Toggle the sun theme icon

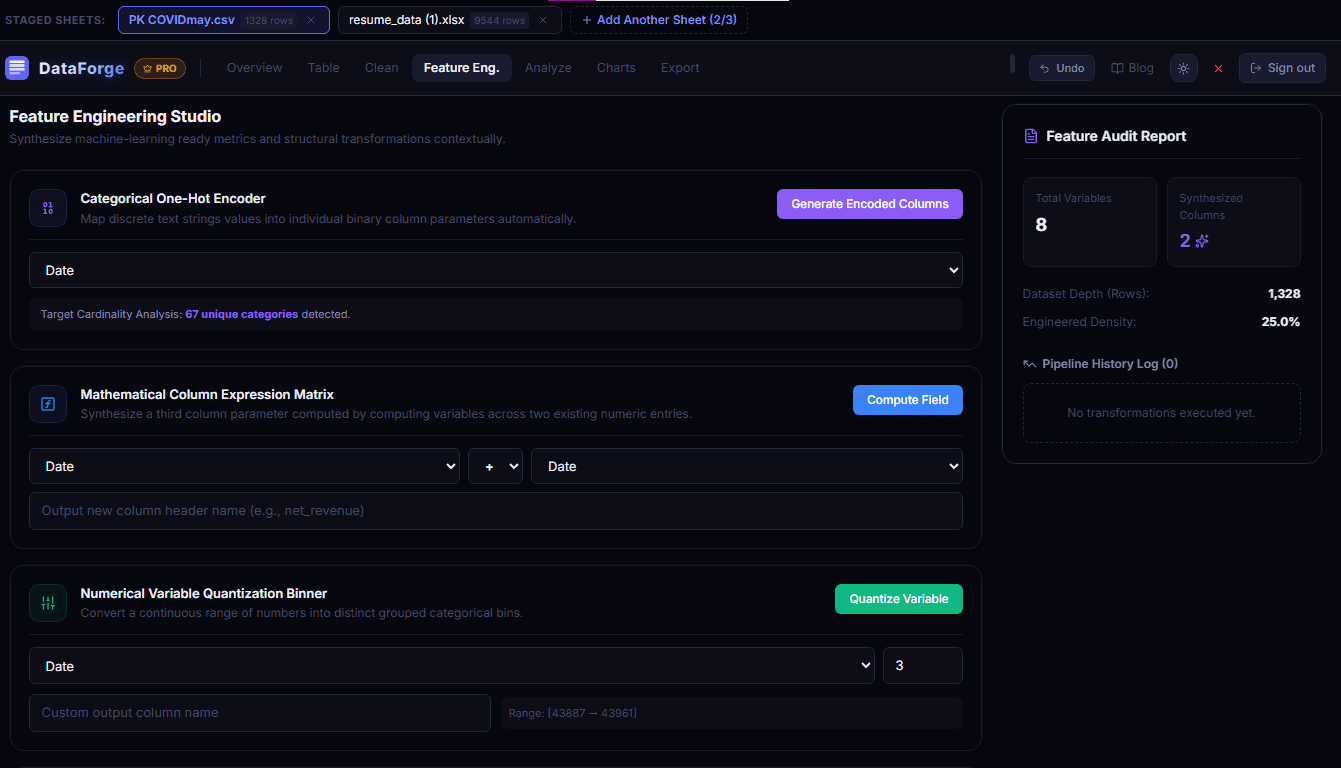pyautogui.click(x=1184, y=68)
